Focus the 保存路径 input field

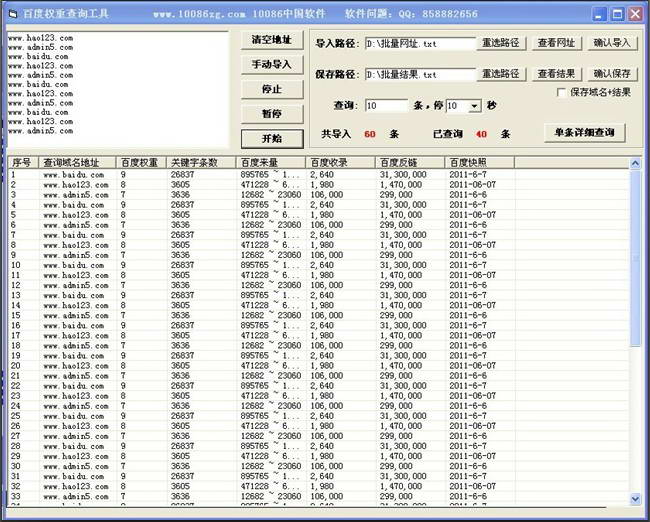coord(420,75)
